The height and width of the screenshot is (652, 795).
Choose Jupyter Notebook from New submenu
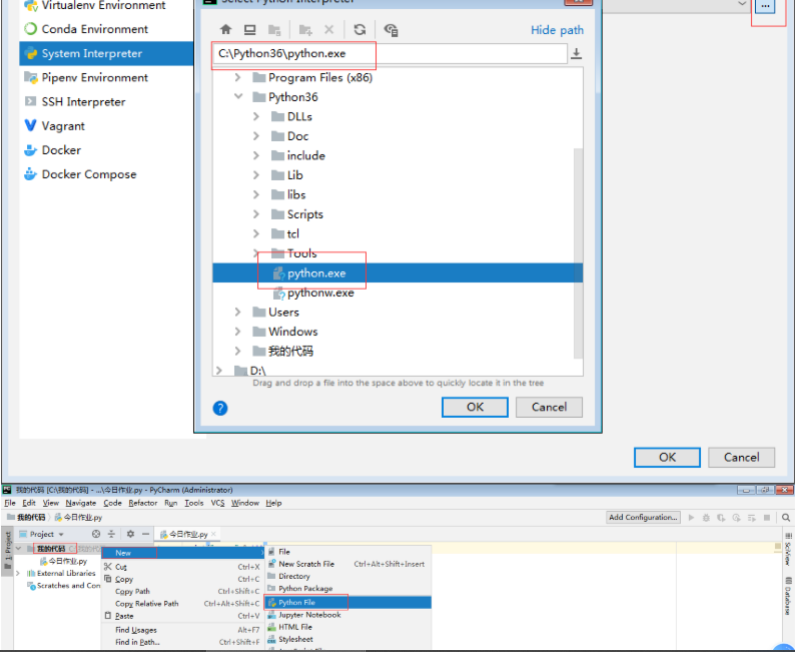point(348,615)
